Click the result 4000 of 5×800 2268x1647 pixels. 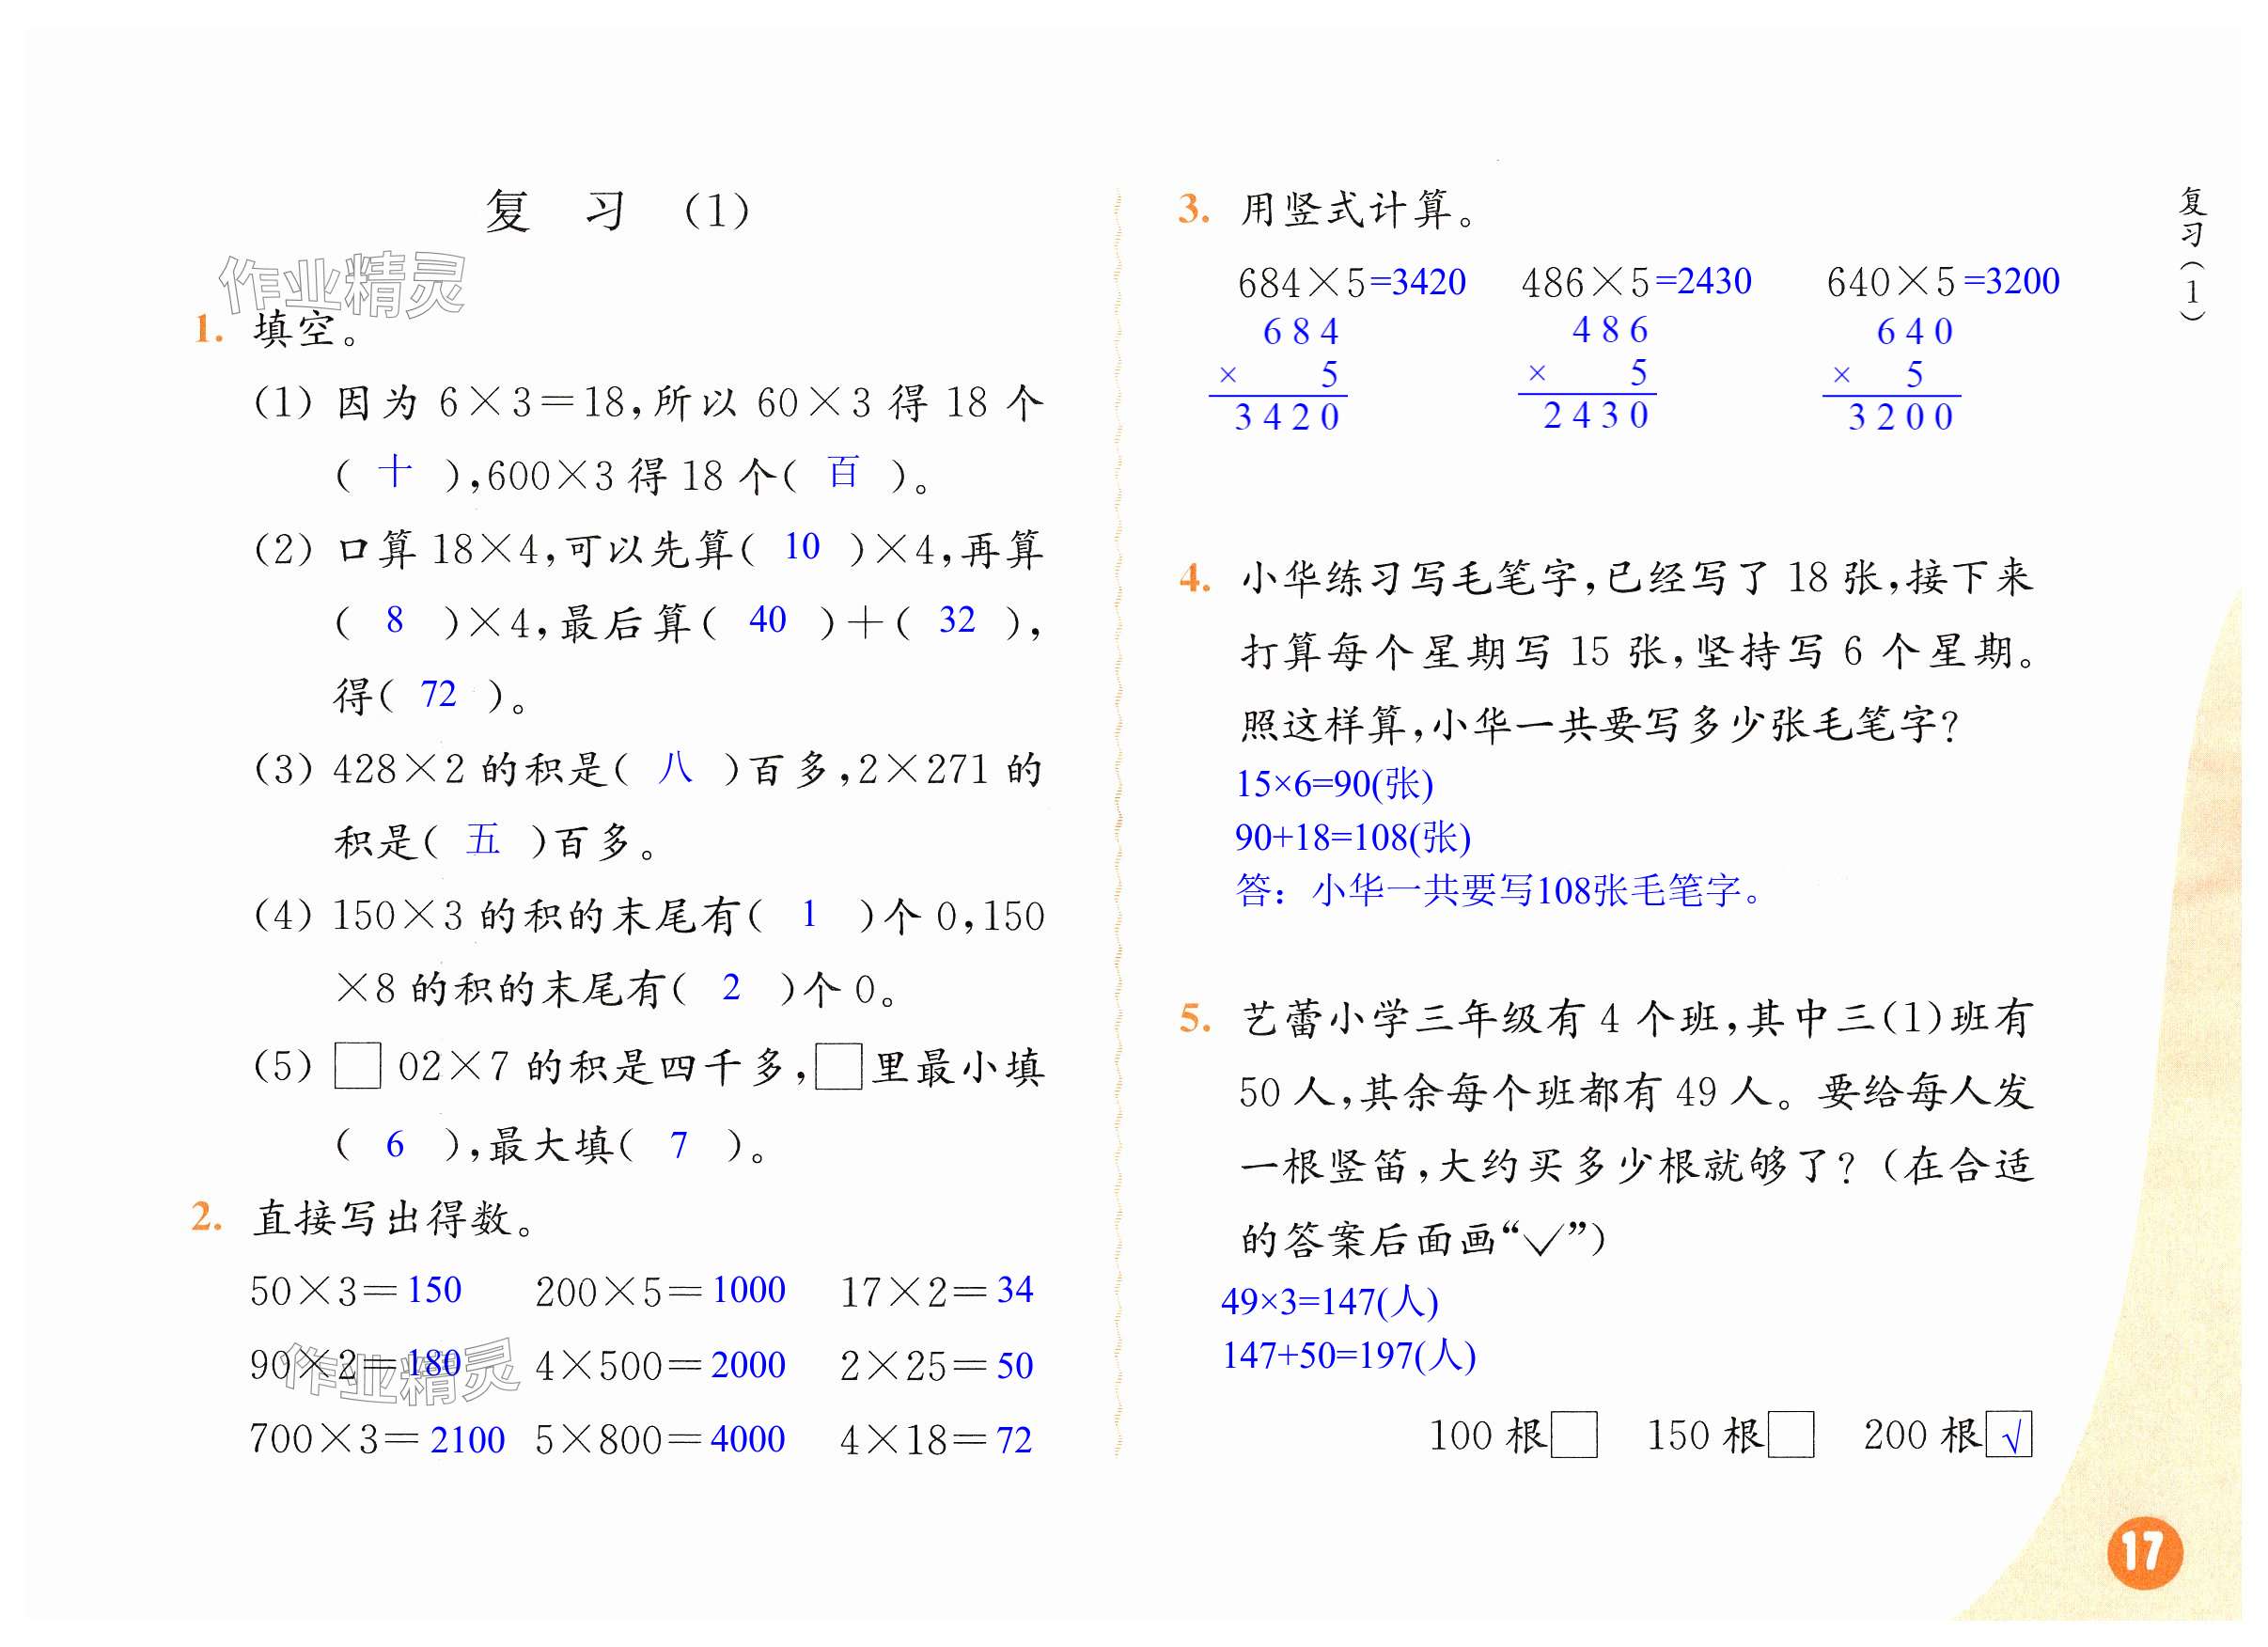coord(748,1439)
